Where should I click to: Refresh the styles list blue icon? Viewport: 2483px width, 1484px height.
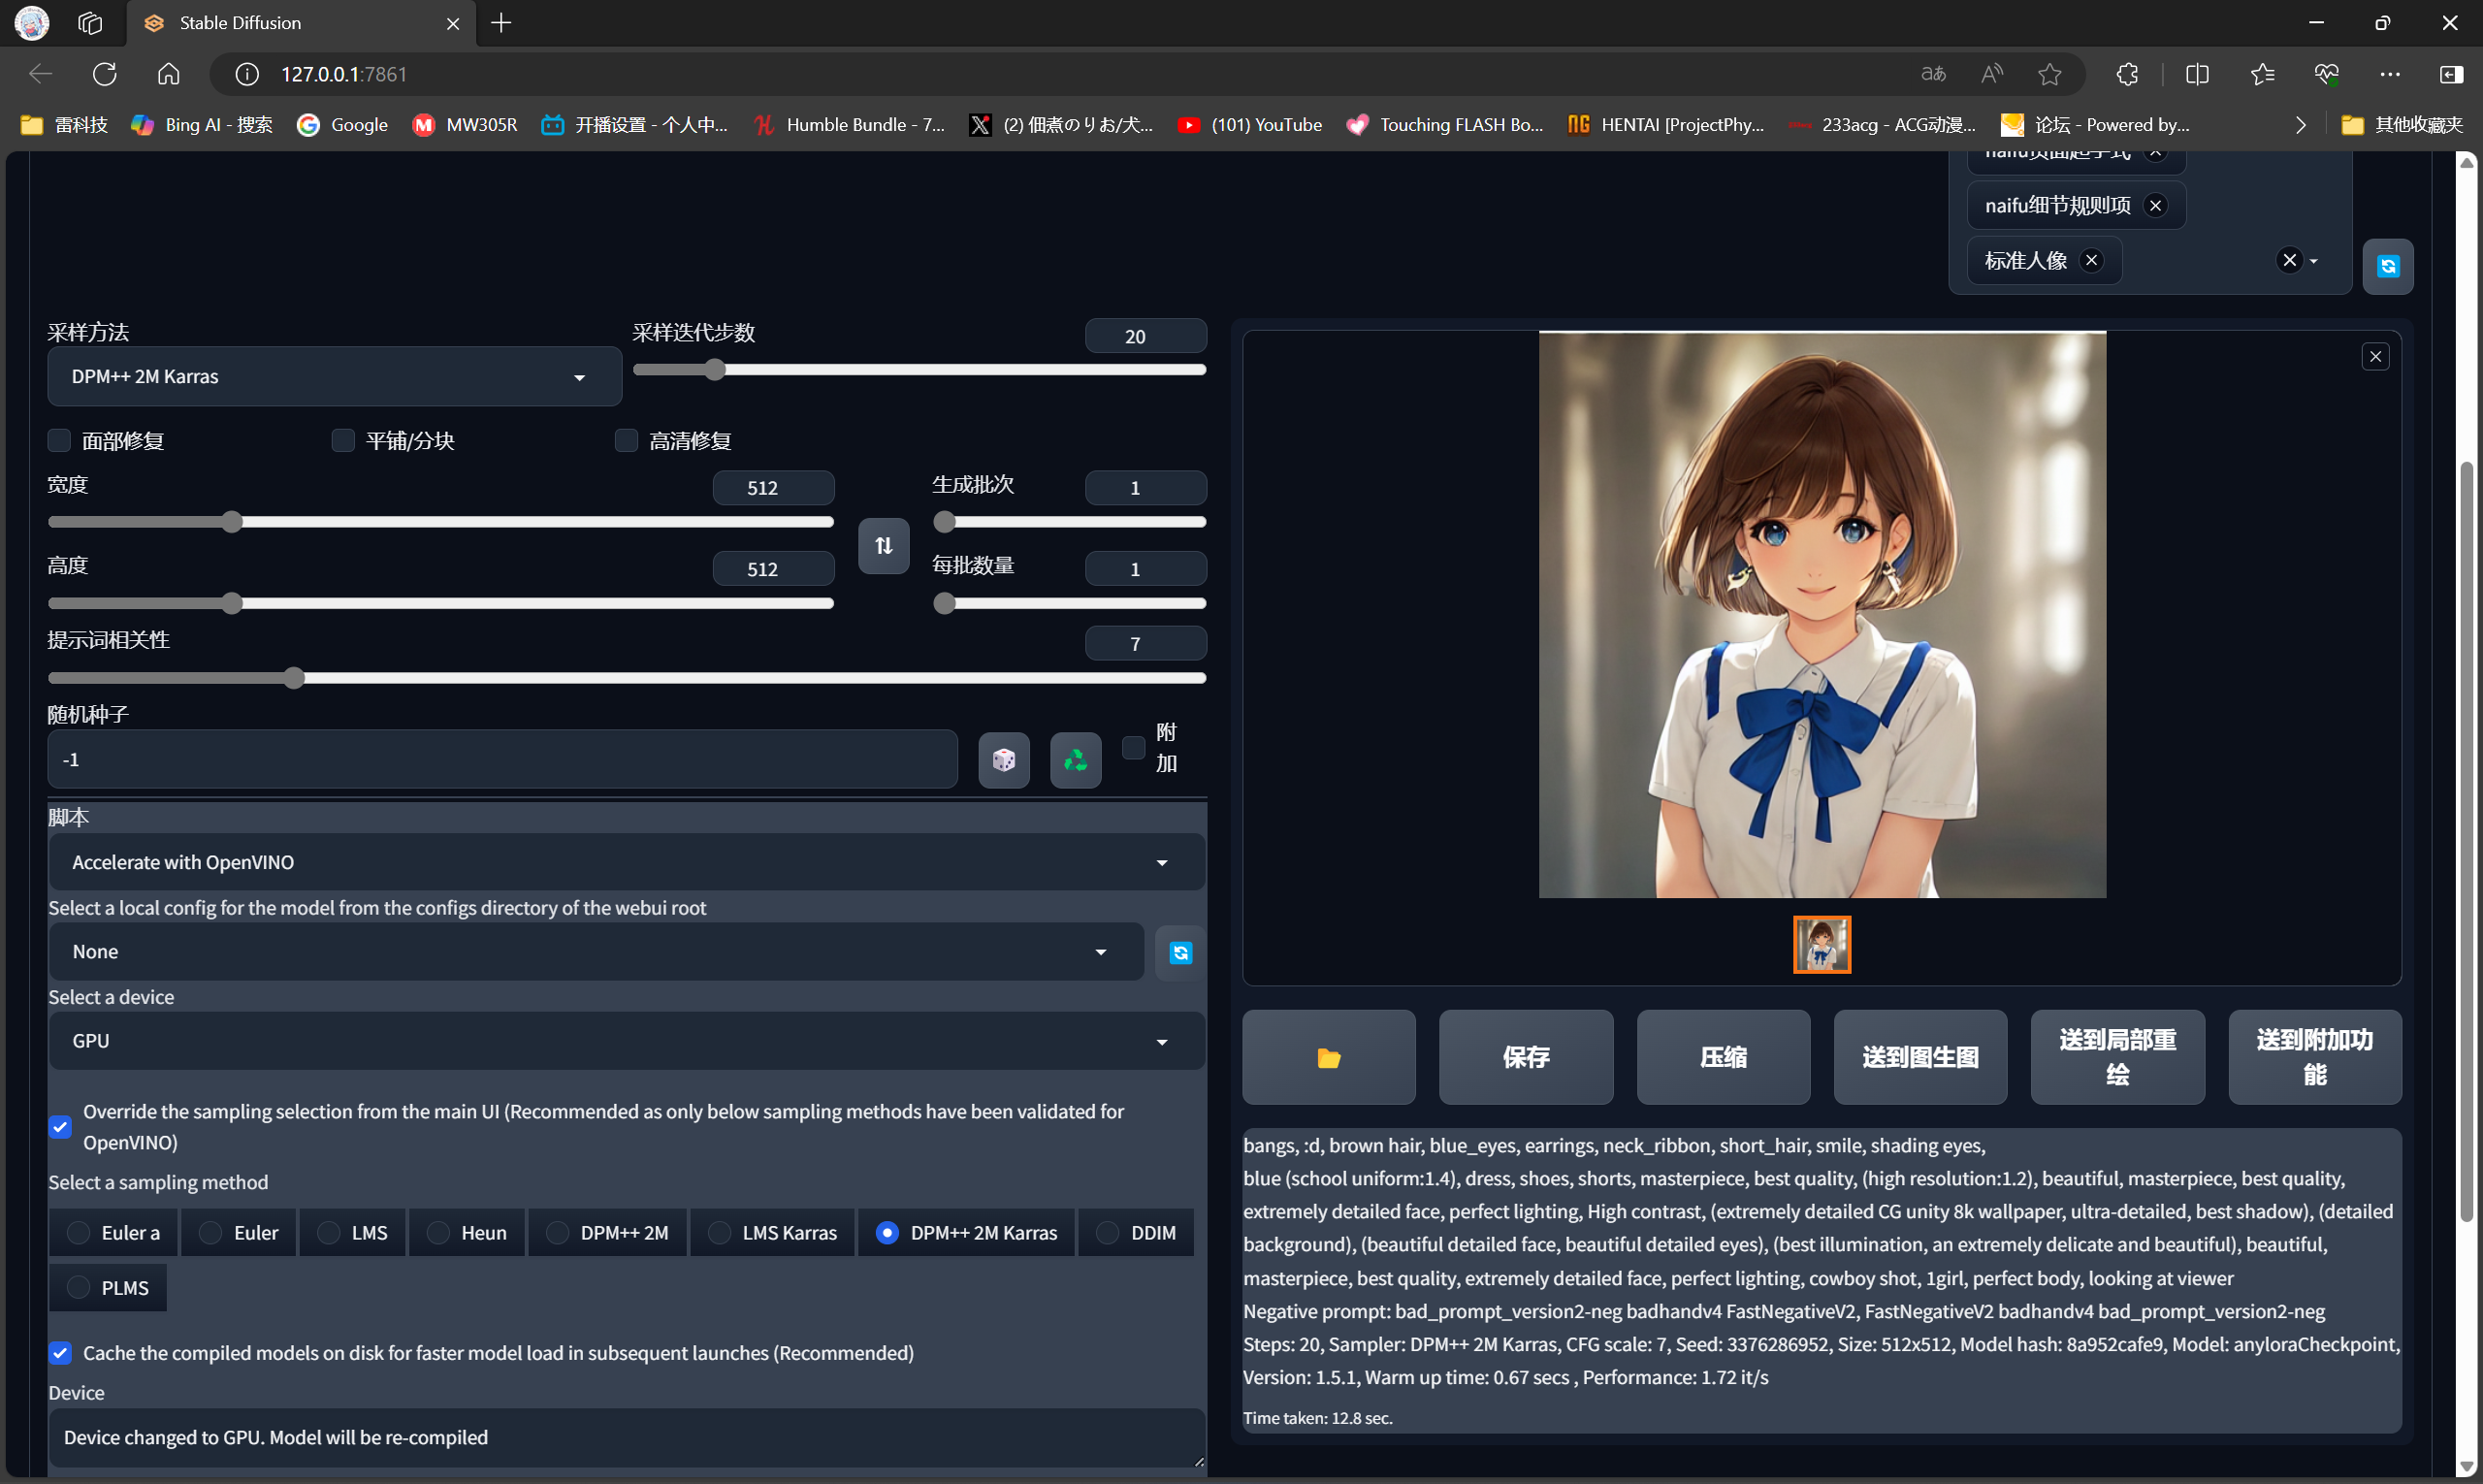click(x=2387, y=266)
